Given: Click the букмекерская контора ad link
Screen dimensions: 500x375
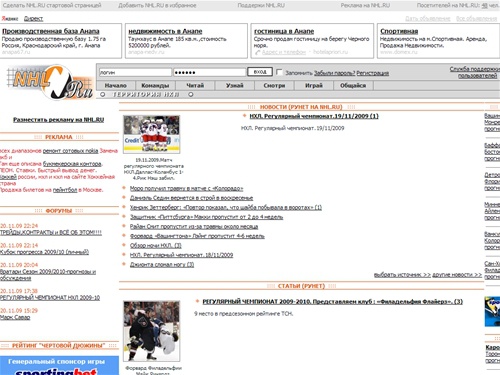Looking at the screenshot, I should click(72, 164).
